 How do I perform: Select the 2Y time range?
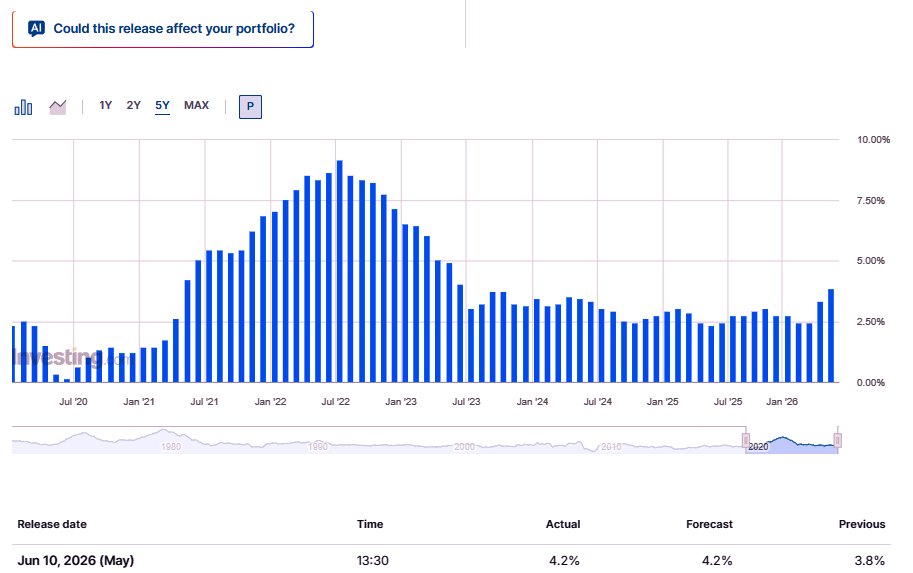pos(133,105)
